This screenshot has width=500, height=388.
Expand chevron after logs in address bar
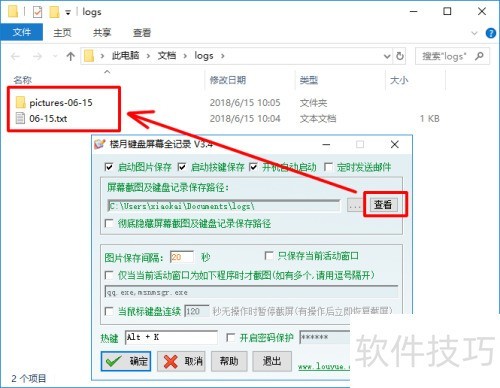tap(222, 56)
